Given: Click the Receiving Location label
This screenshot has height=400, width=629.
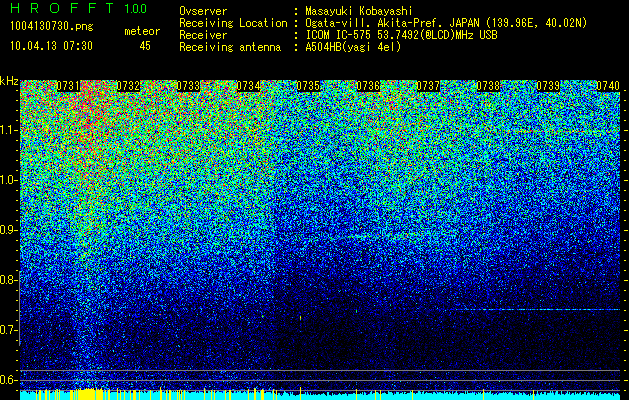Looking at the screenshot, I should (x=233, y=24).
